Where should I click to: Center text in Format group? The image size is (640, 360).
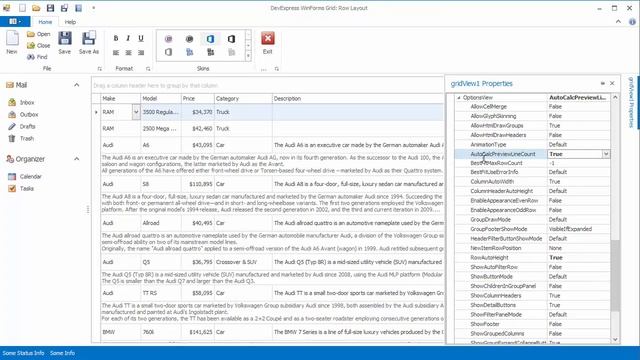point(128,53)
